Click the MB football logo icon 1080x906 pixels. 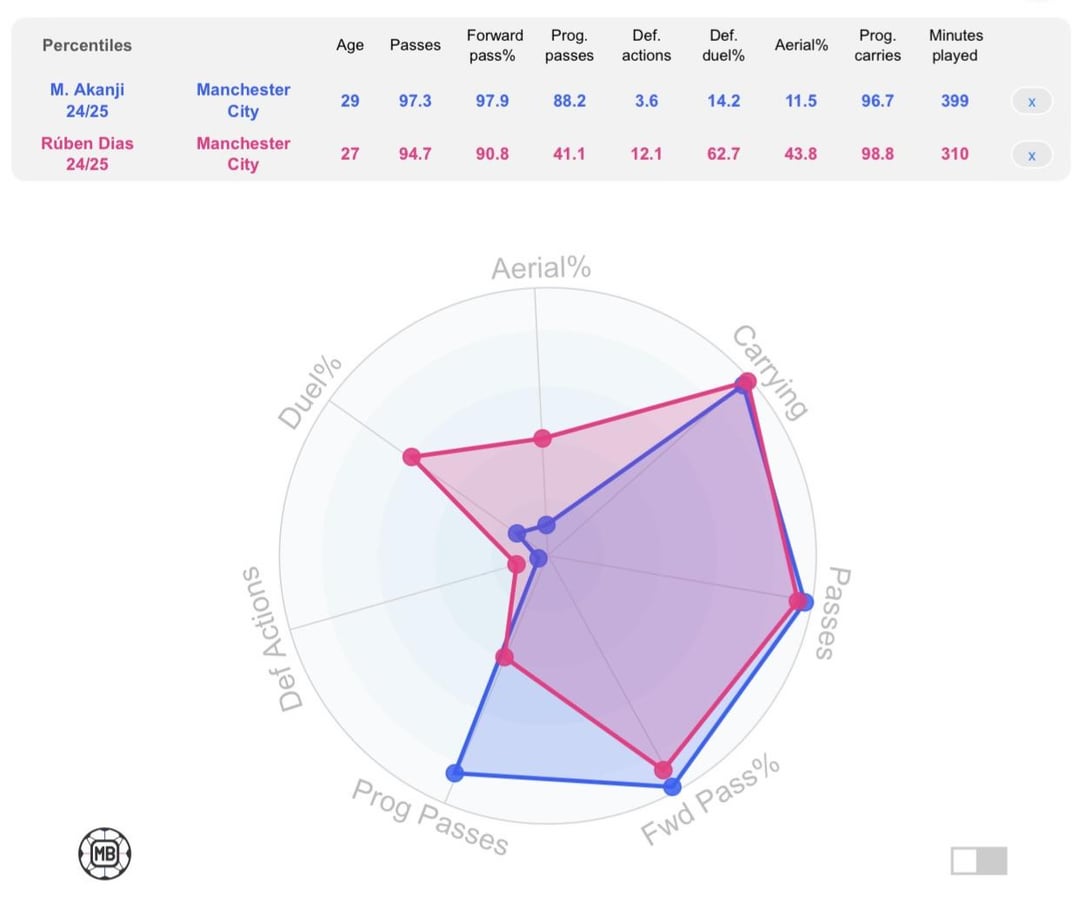click(x=105, y=853)
